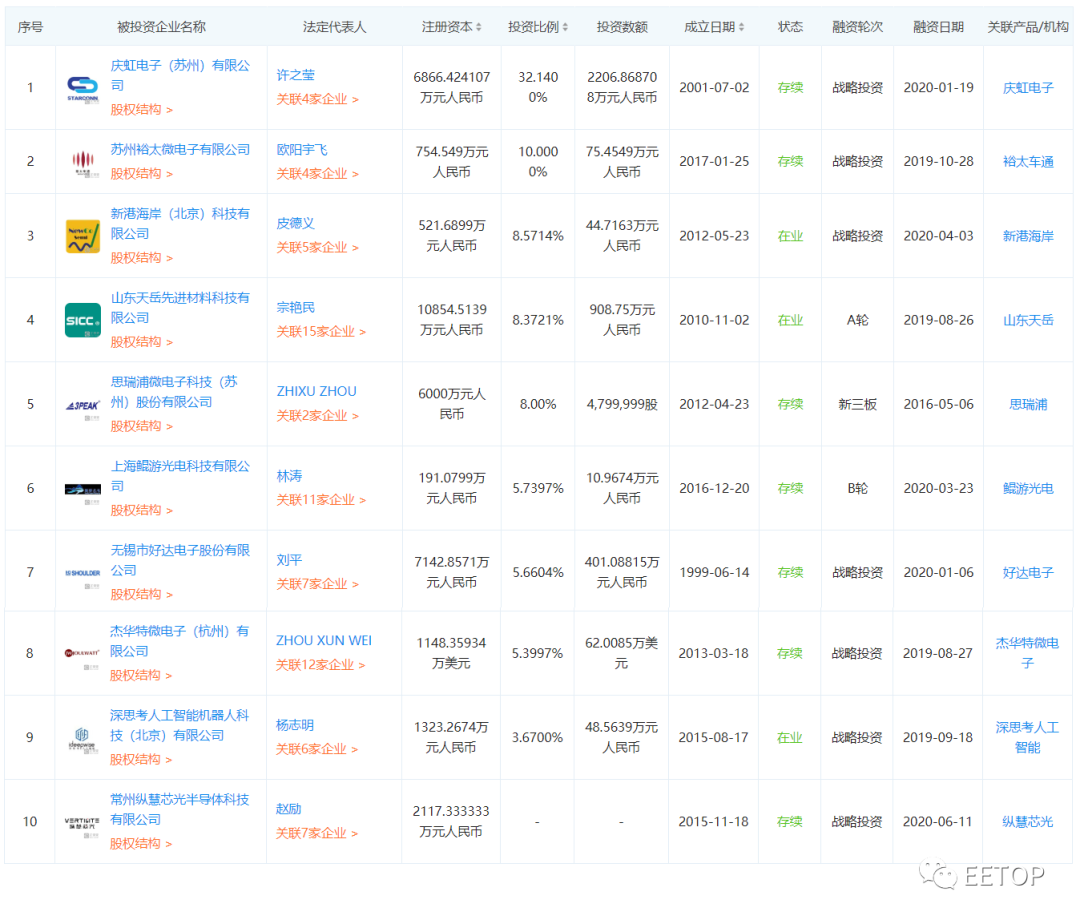The image size is (1080, 920).
Task: Expand 股权结构 for 山东天岳先进材料科技有限公司
Action: point(142,342)
